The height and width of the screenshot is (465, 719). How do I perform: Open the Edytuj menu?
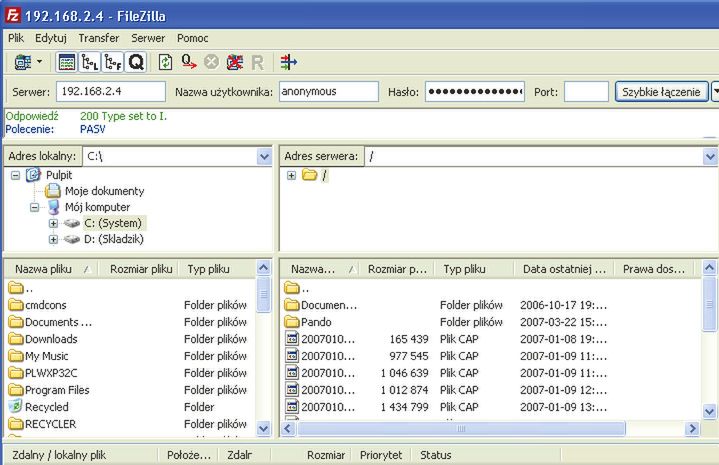(x=51, y=38)
